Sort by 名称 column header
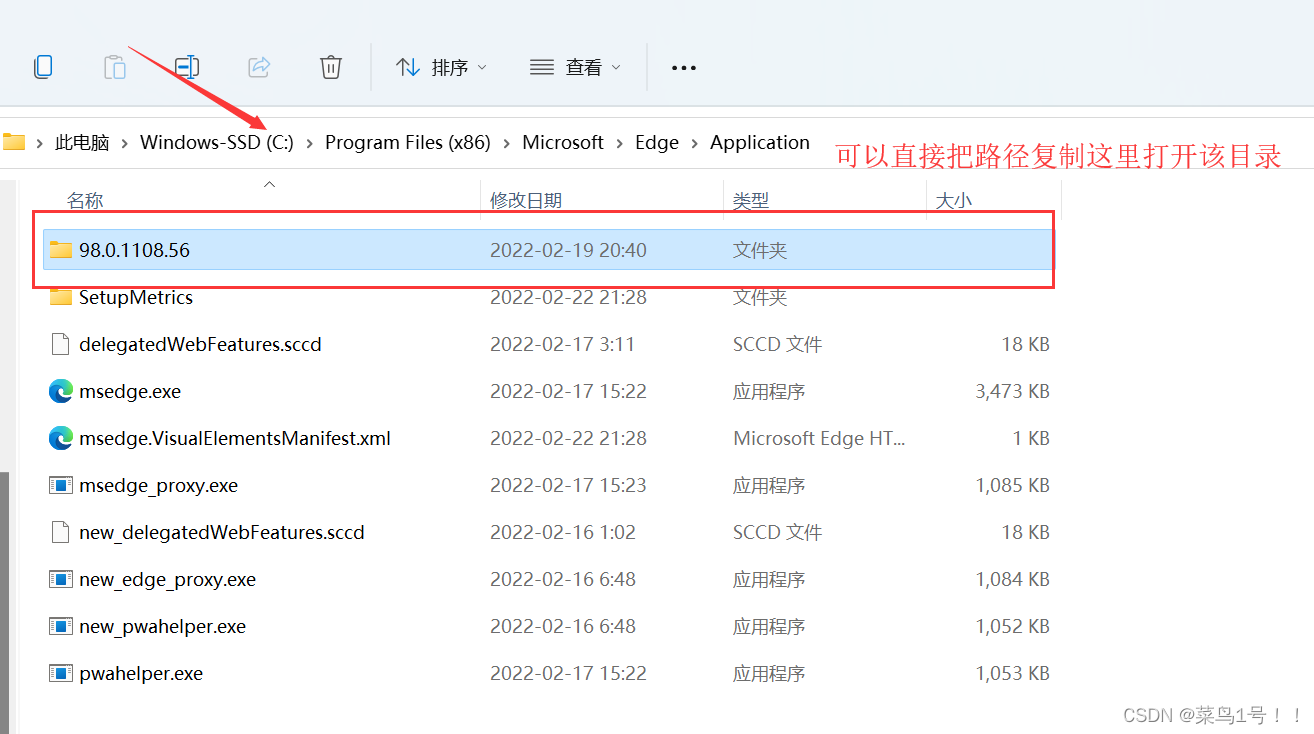The height and width of the screenshot is (734, 1314). (x=85, y=201)
